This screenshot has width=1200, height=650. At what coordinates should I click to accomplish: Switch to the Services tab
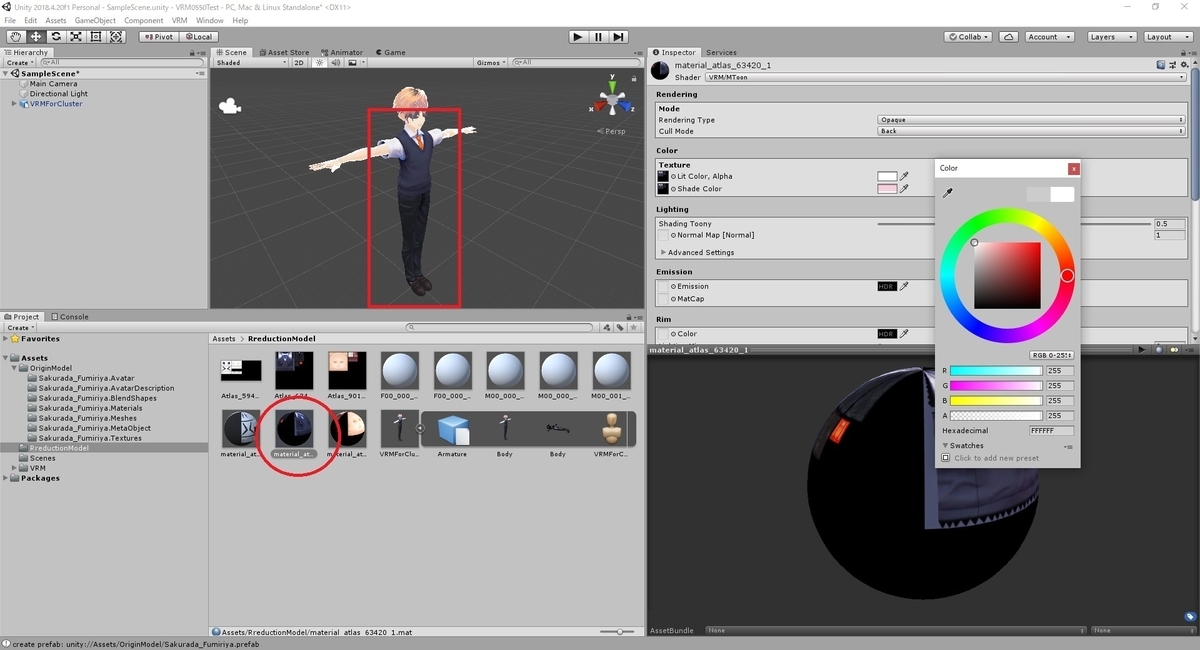pyautogui.click(x=721, y=52)
